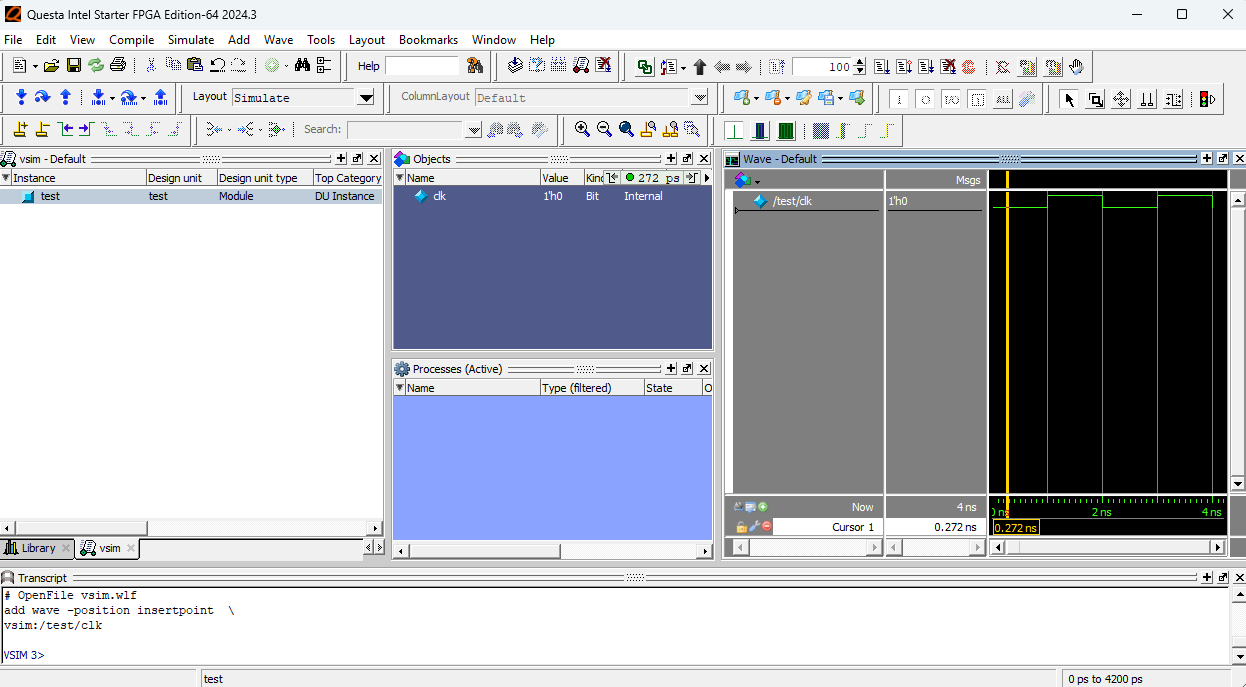
Task: Expand the wave Search field dropdown
Action: pos(474,130)
